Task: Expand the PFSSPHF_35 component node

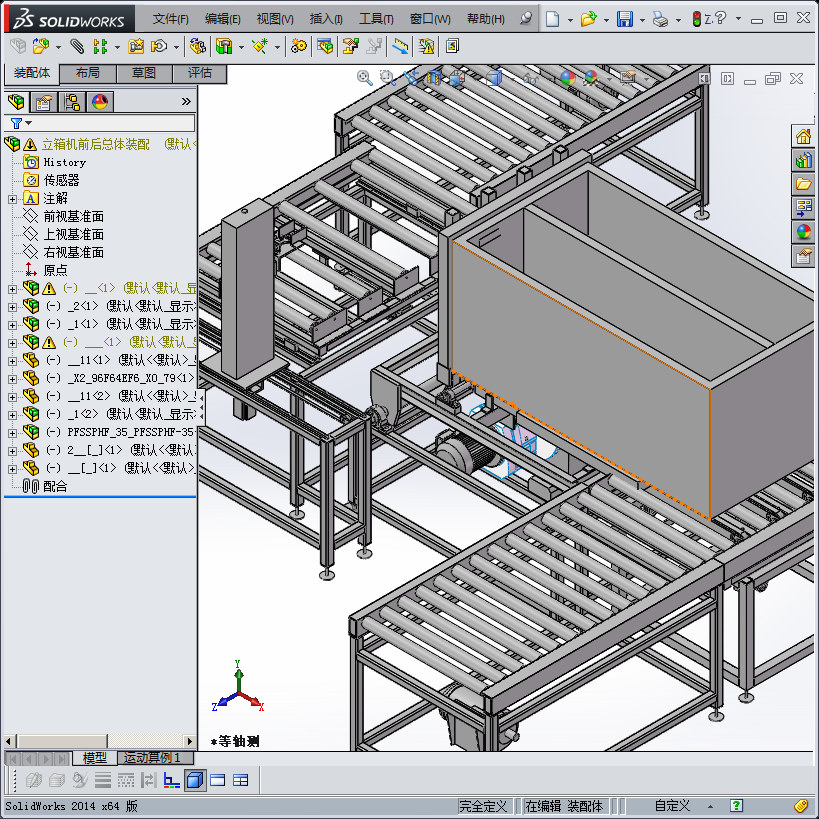Action: (x=12, y=432)
